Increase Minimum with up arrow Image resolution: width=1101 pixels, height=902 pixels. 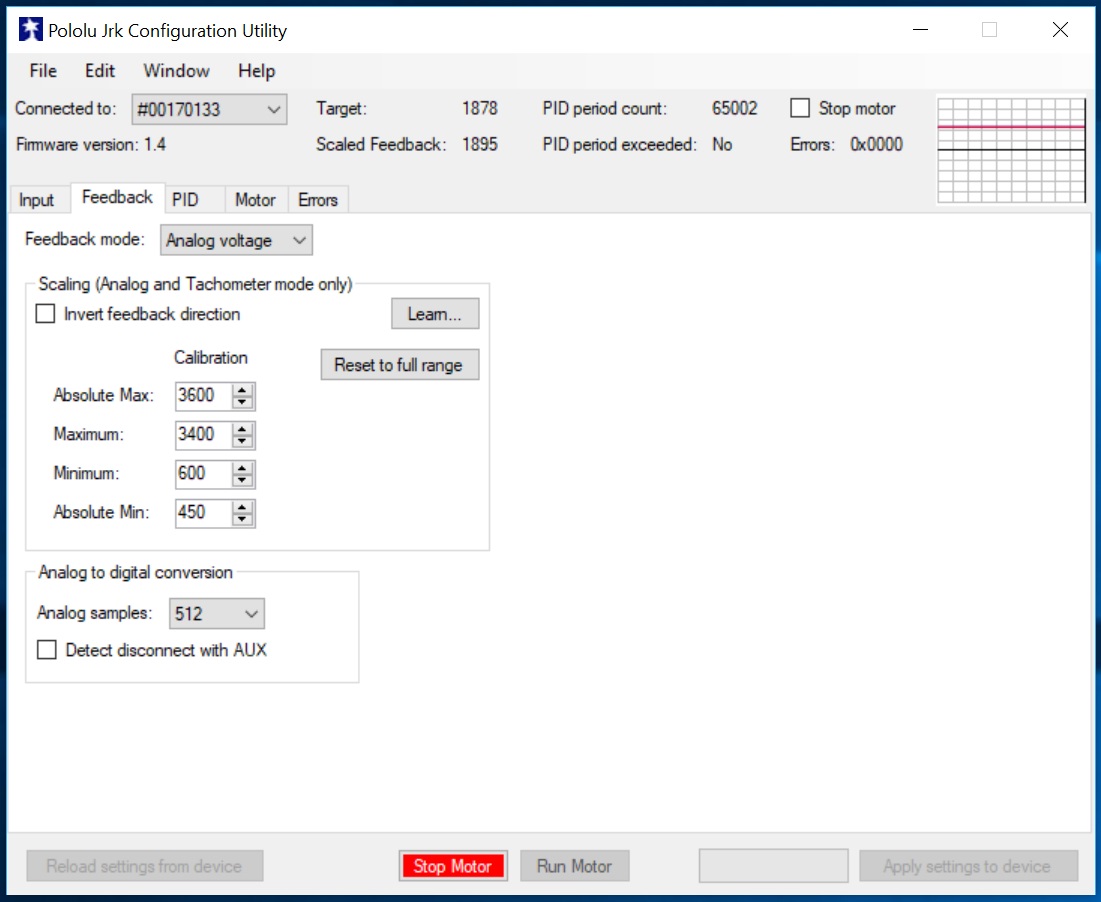pyautogui.click(x=242, y=467)
